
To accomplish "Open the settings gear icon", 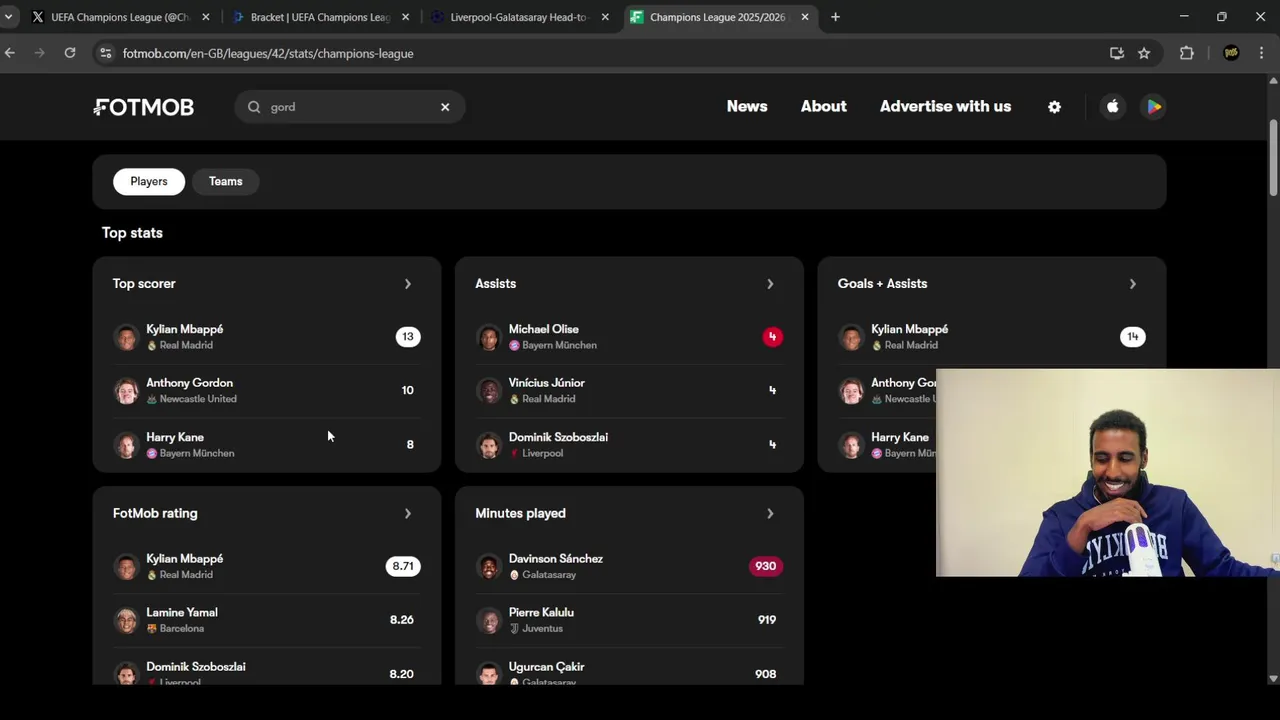I will (1054, 107).
